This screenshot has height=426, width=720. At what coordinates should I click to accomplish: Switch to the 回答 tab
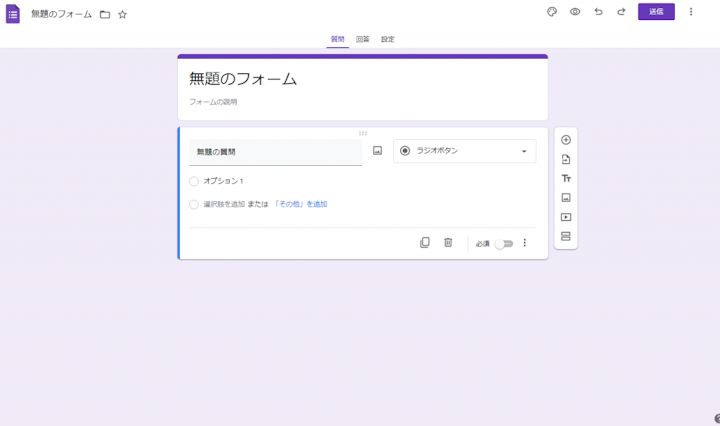363,39
